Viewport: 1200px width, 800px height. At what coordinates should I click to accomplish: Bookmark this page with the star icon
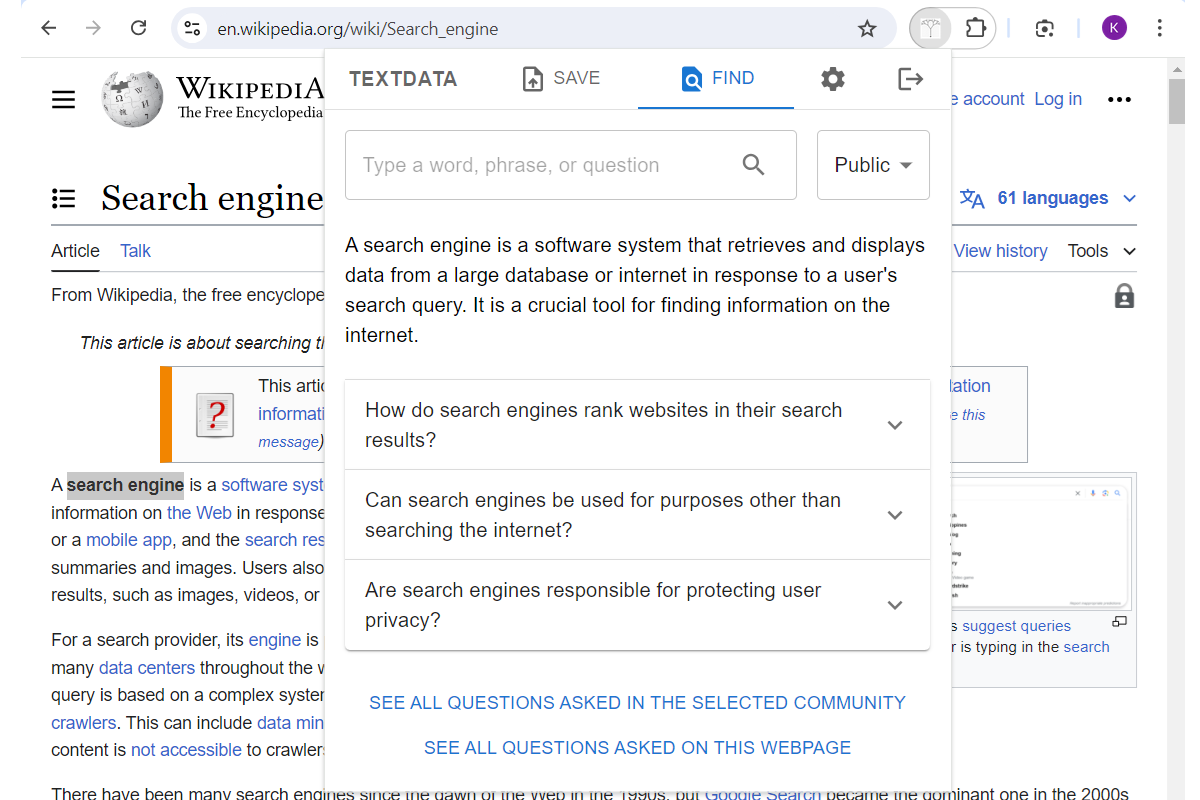click(867, 29)
